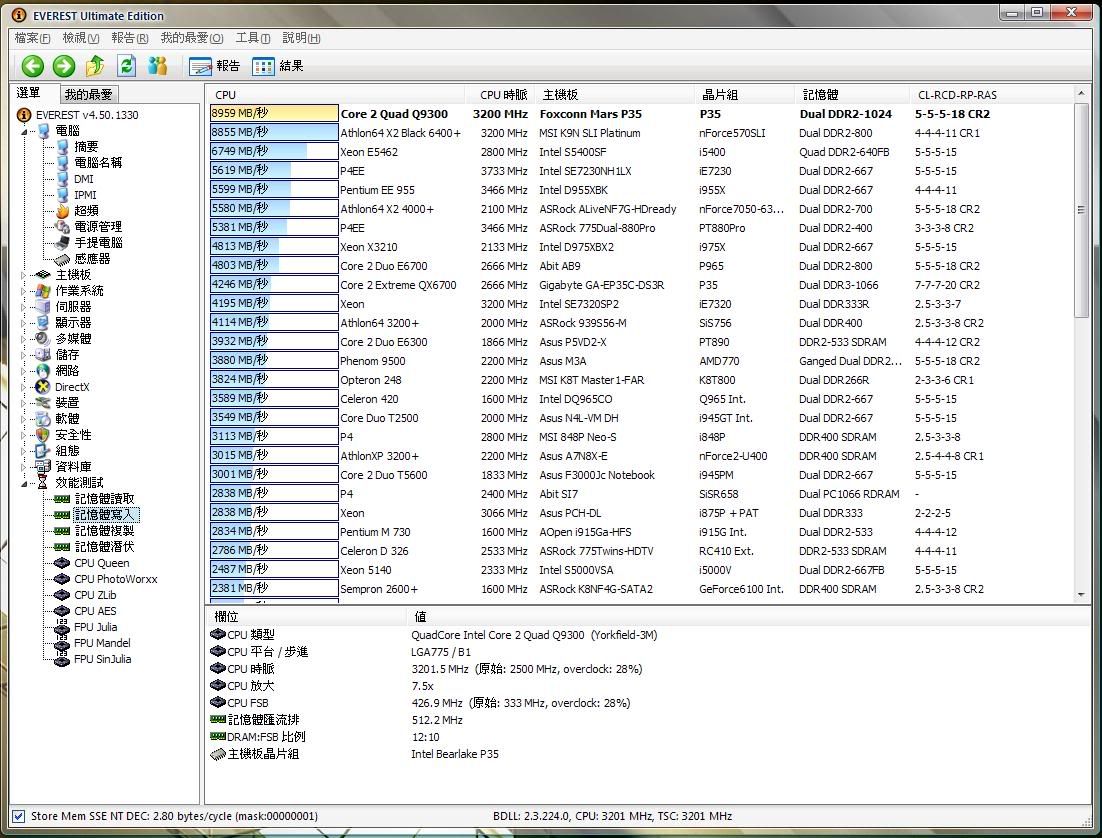Select the 感應器 sensor icon
The width and height of the screenshot is (1102, 838).
tap(63, 259)
